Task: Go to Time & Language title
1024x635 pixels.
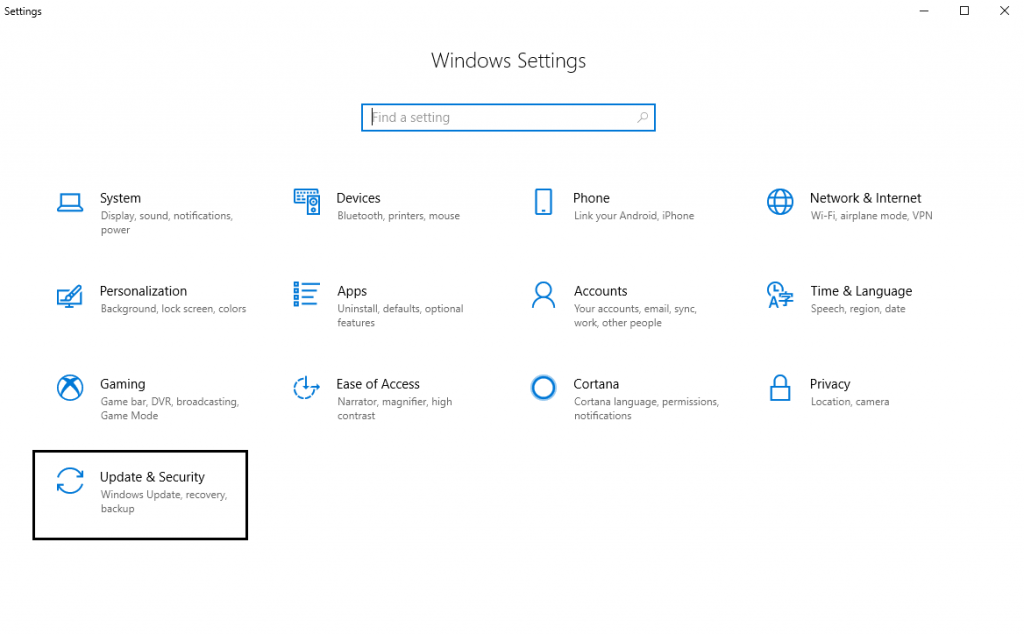Action: [x=861, y=291]
